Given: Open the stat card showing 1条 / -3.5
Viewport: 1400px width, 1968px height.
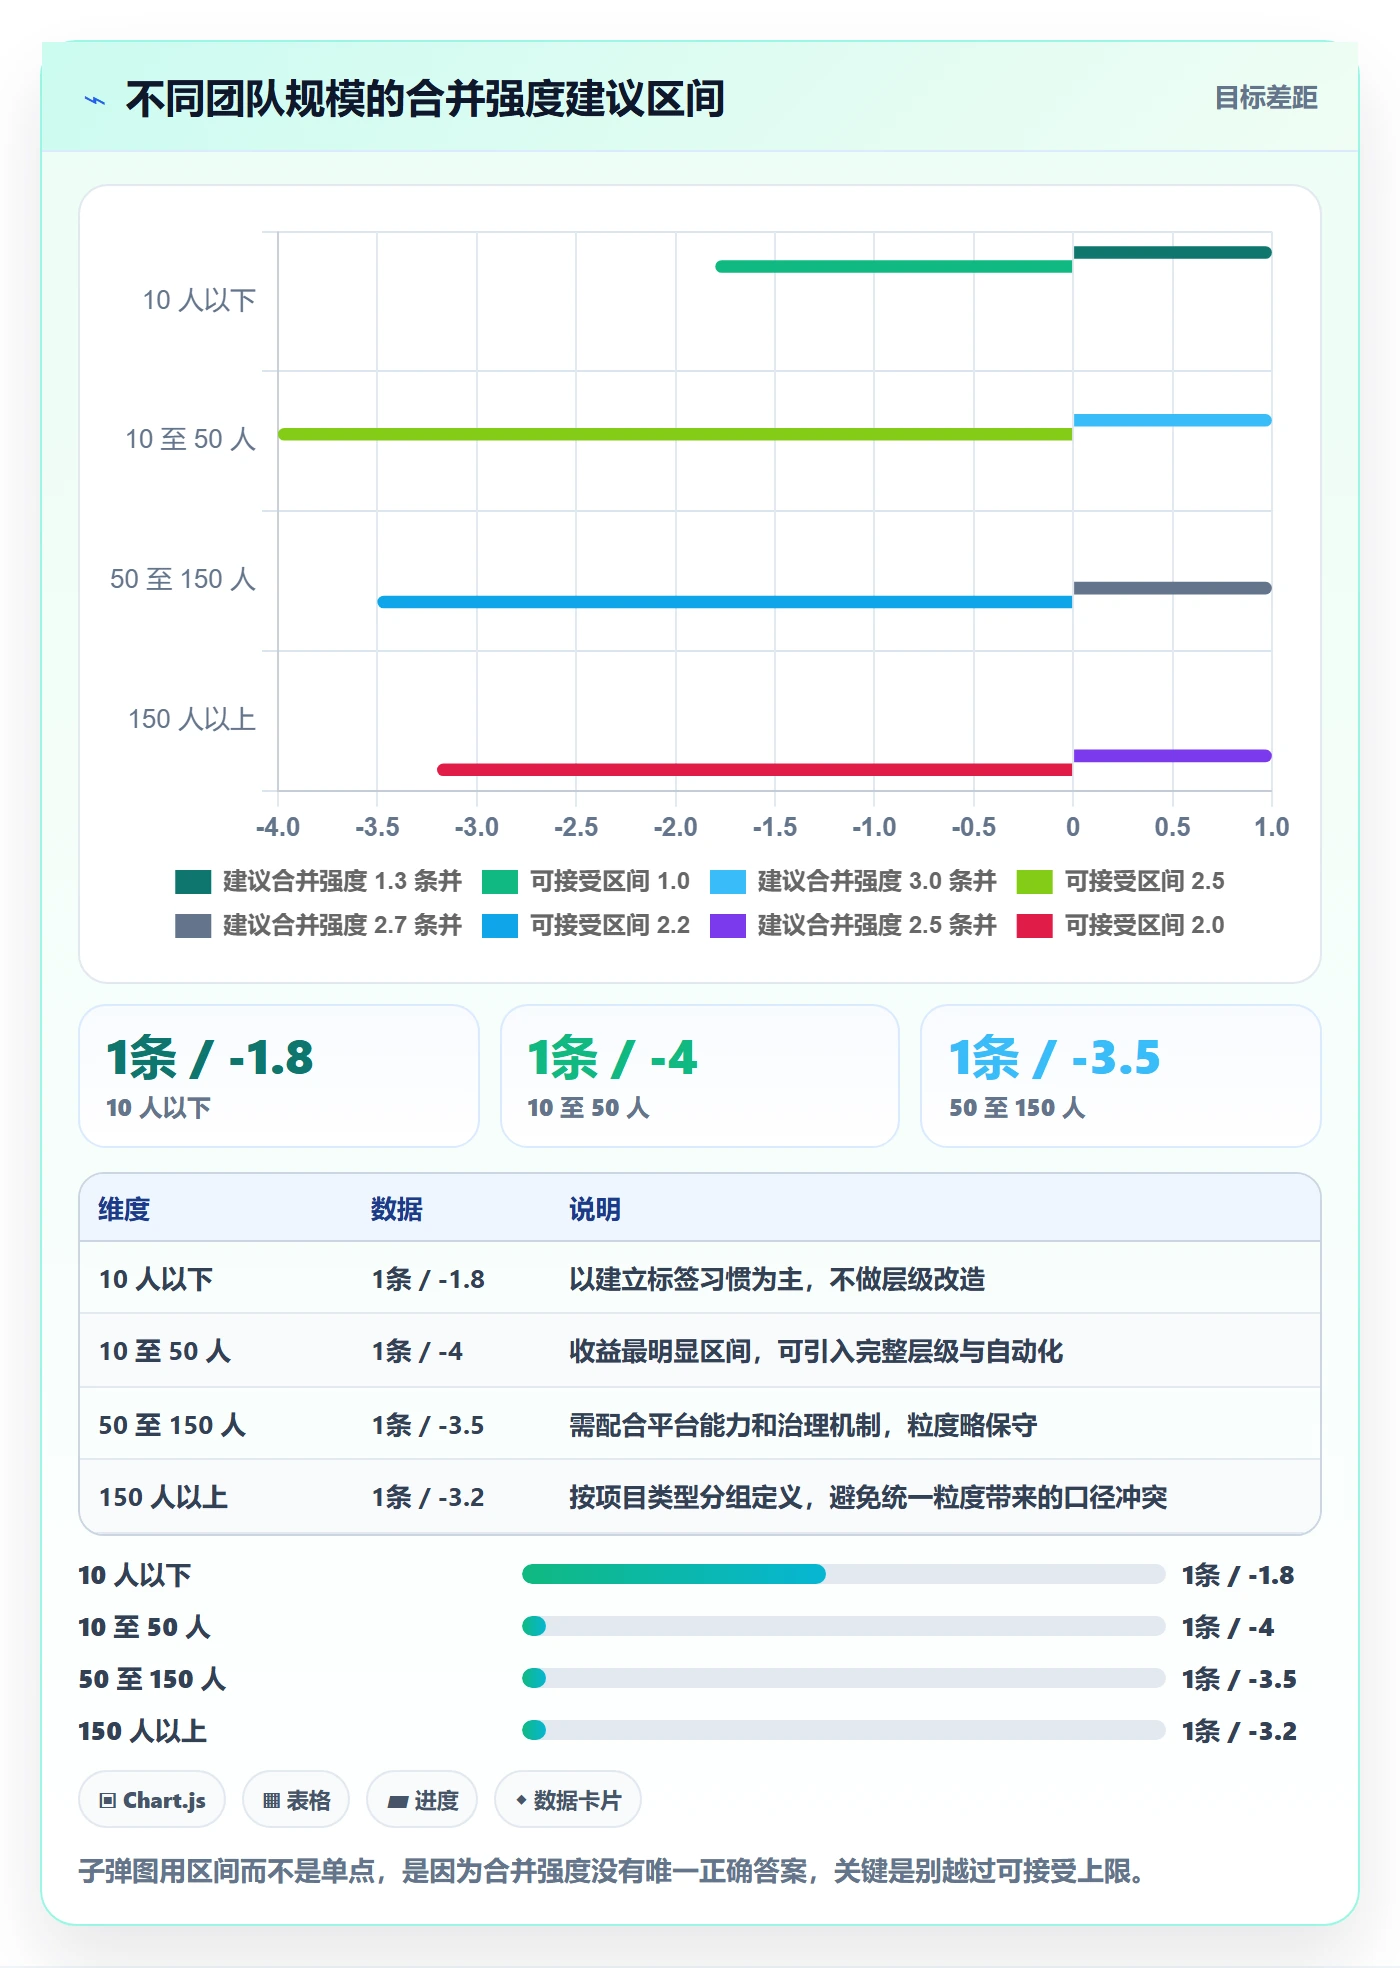Looking at the screenshot, I should 1121,1076.
